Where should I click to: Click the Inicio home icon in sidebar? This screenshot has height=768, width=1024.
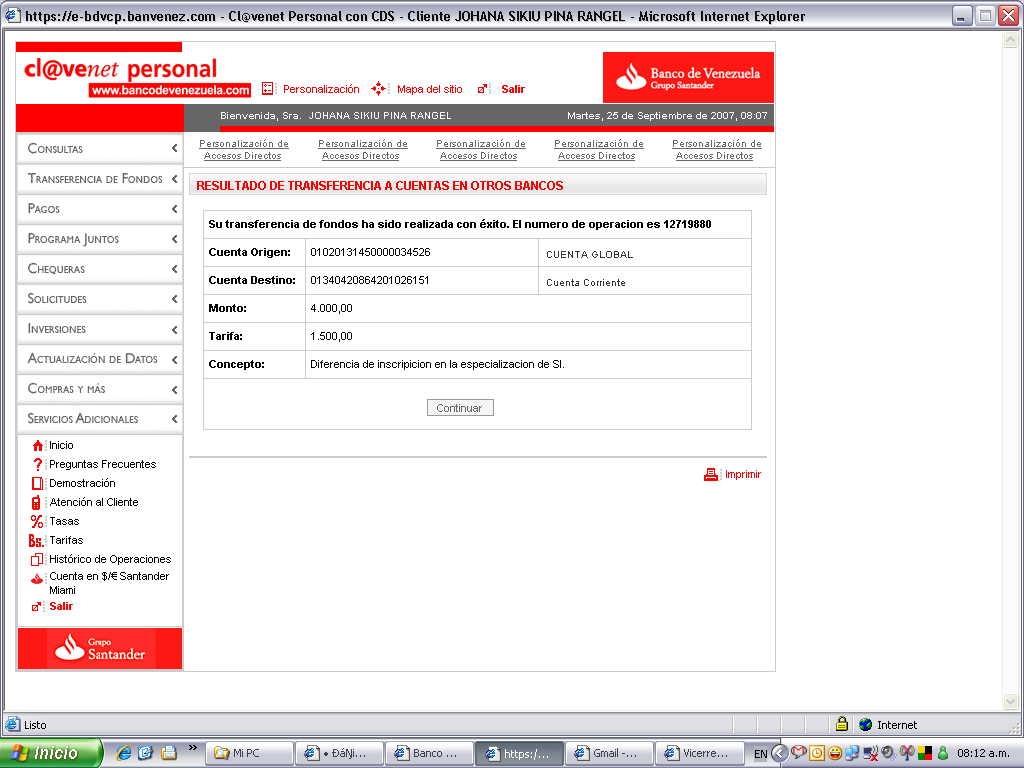point(38,445)
